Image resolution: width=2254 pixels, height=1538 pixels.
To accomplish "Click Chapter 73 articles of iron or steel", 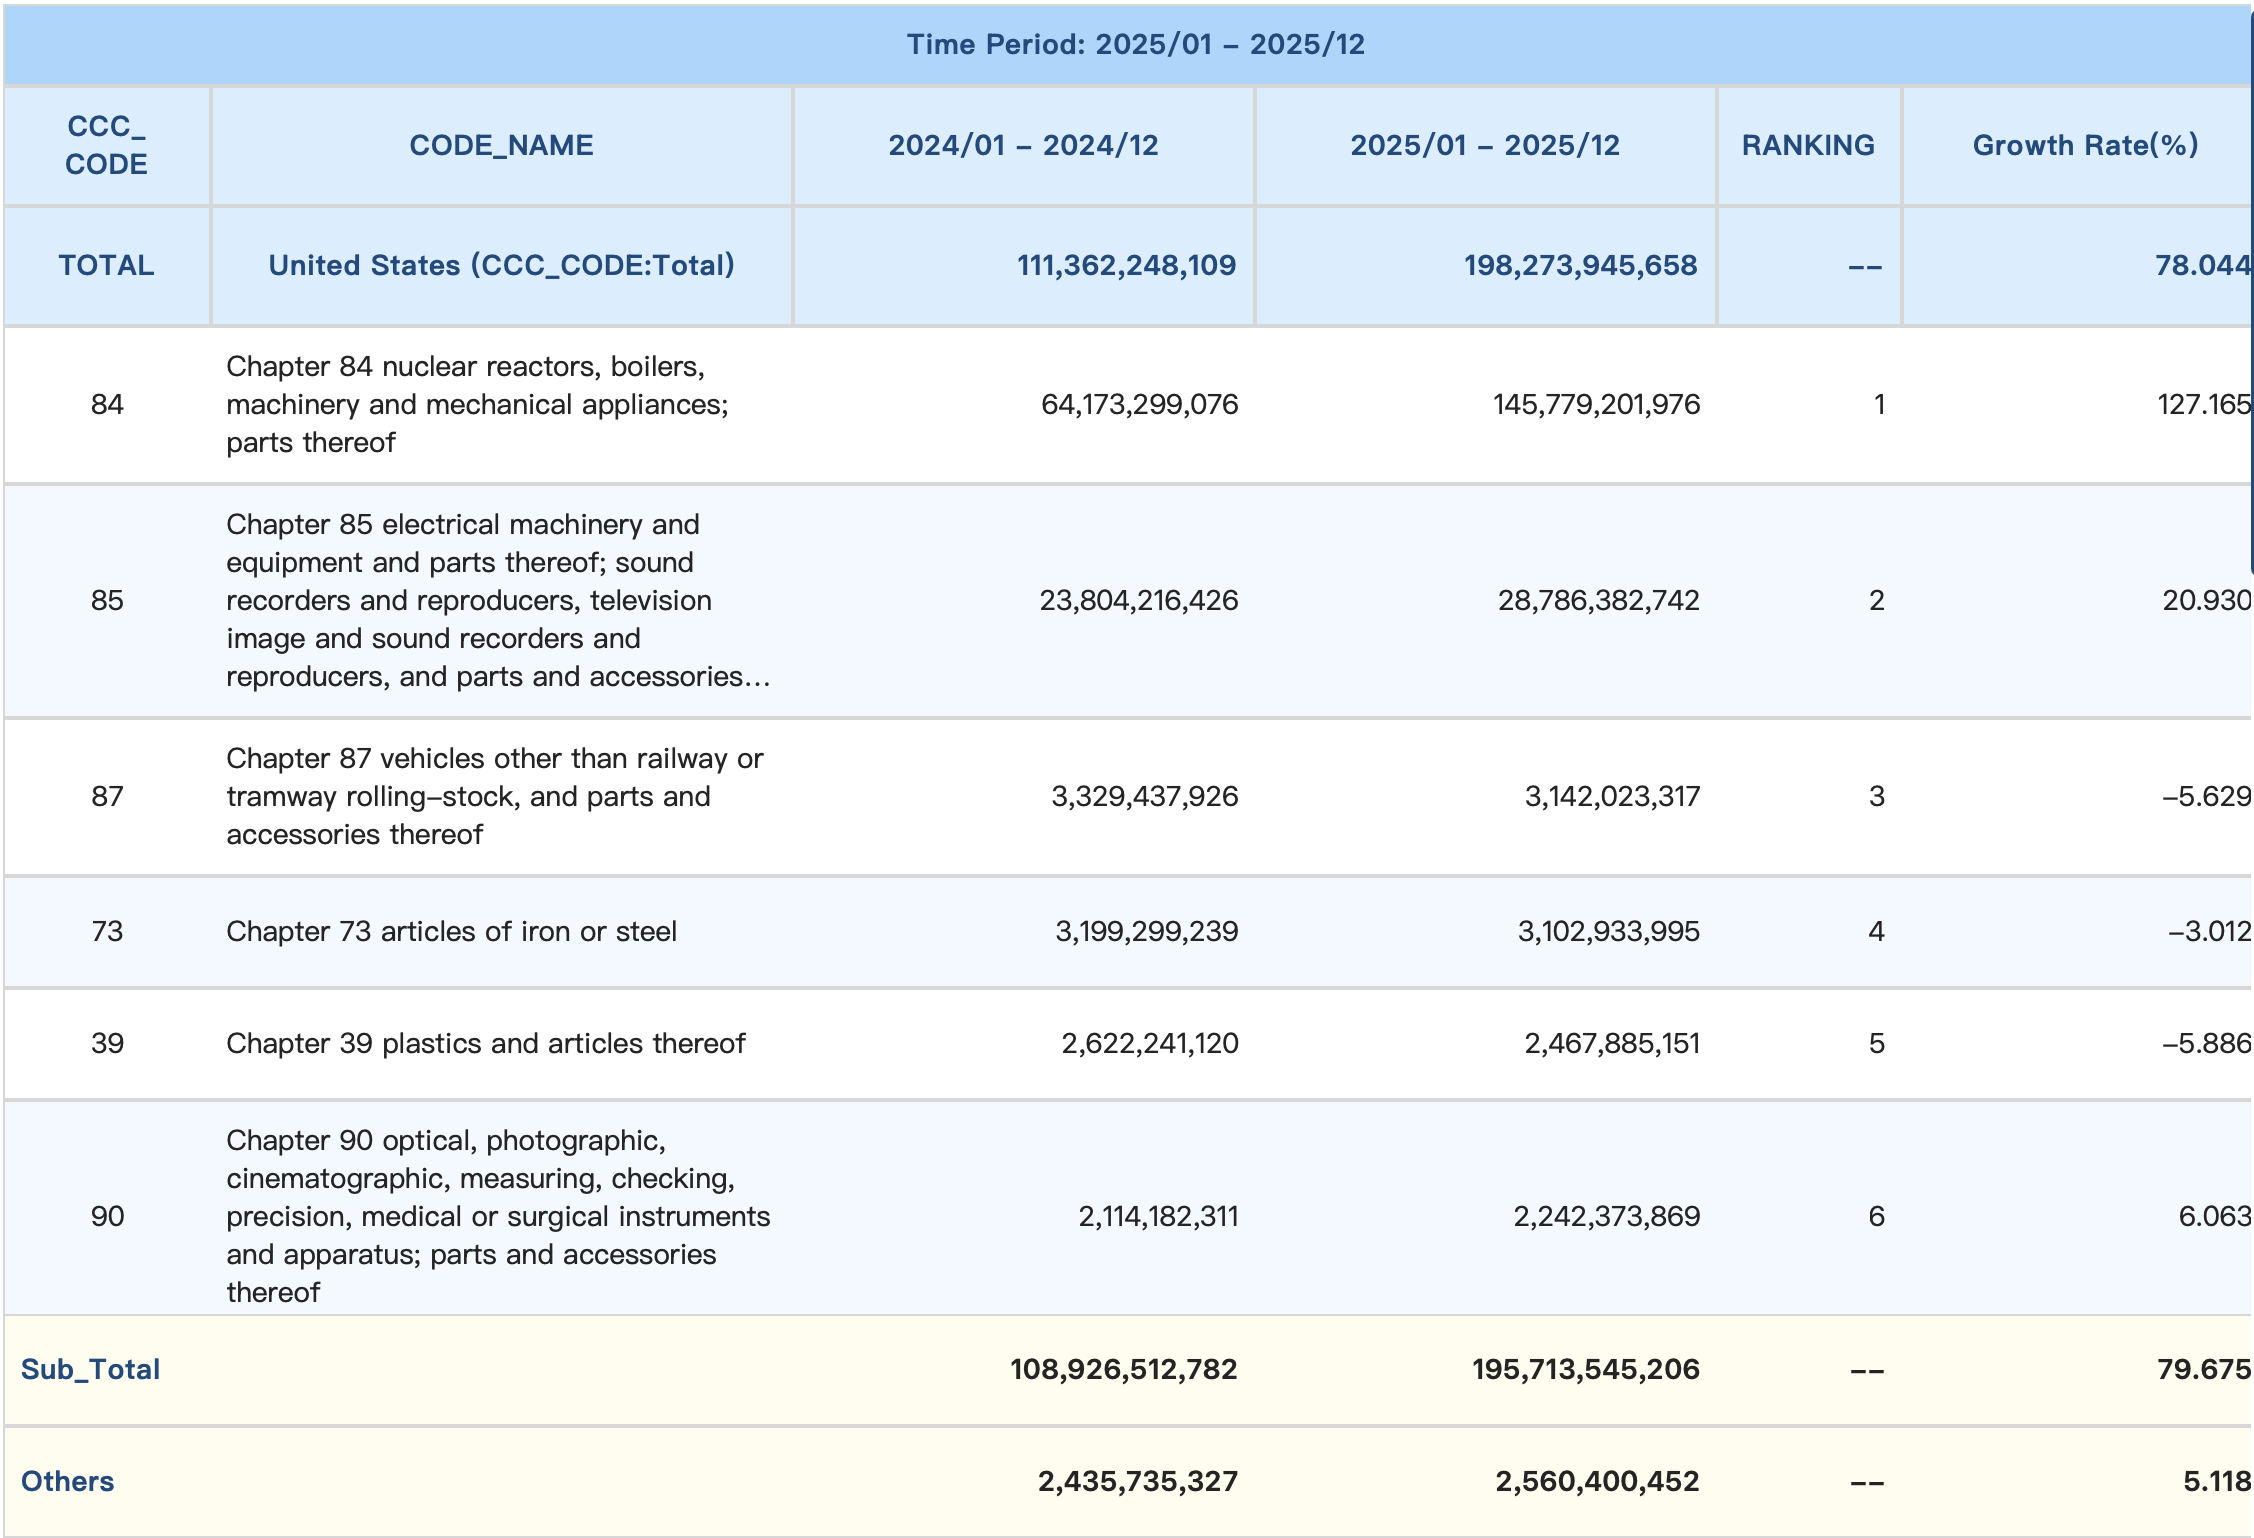I will click(x=451, y=931).
